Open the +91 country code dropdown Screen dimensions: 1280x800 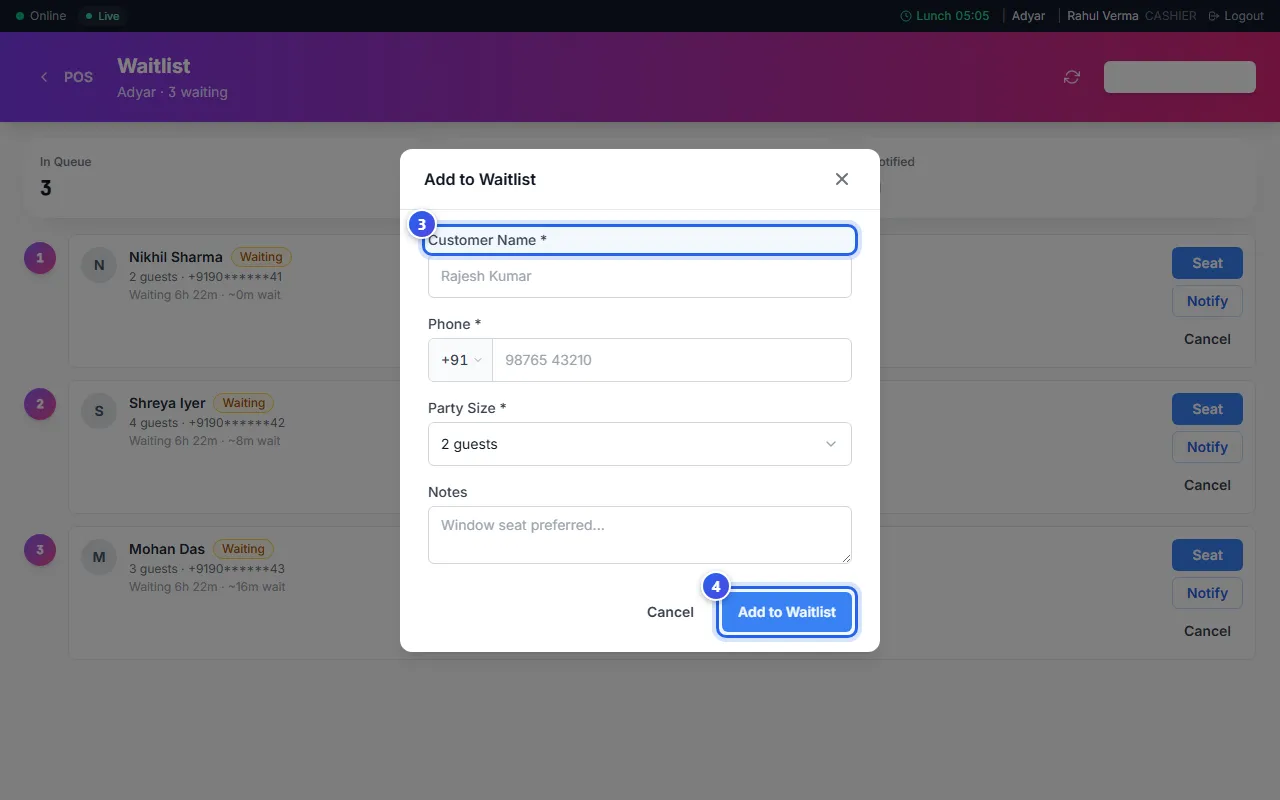(x=461, y=360)
